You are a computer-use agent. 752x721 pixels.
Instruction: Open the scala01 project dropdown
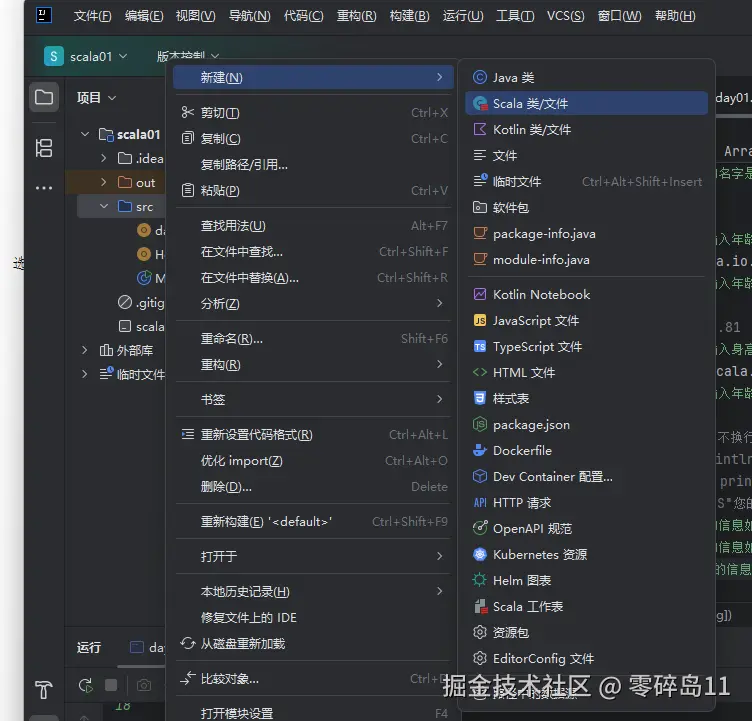99,57
